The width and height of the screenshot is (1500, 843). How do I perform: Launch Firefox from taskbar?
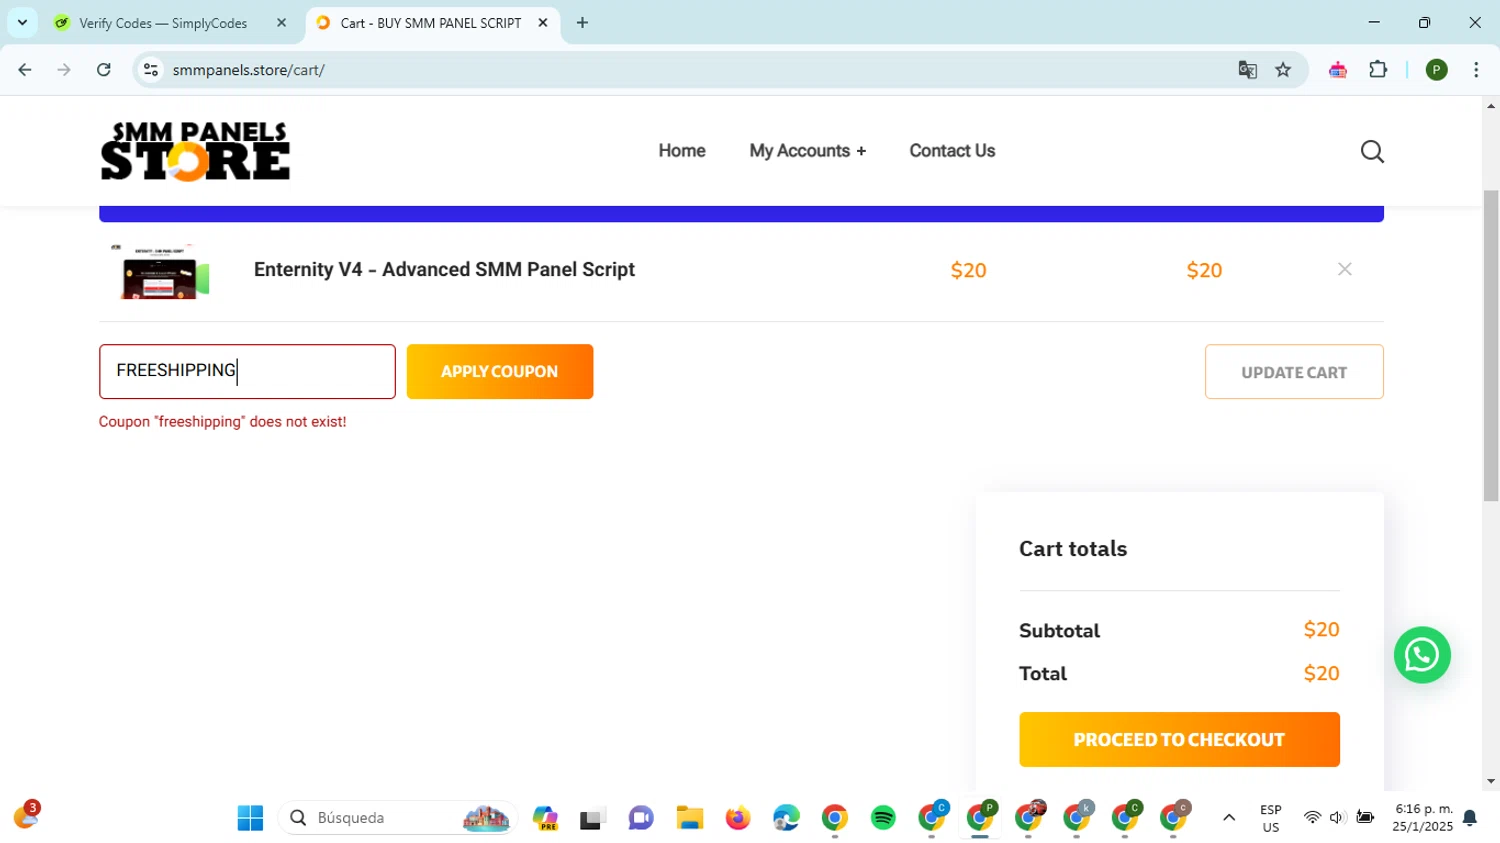click(x=738, y=818)
